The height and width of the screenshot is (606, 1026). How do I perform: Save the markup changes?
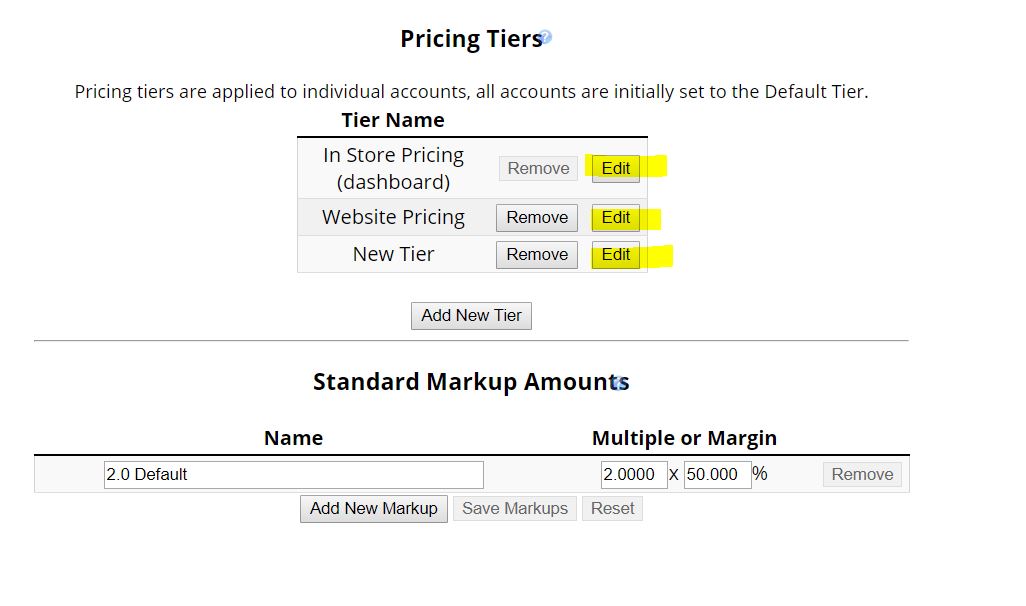click(514, 508)
